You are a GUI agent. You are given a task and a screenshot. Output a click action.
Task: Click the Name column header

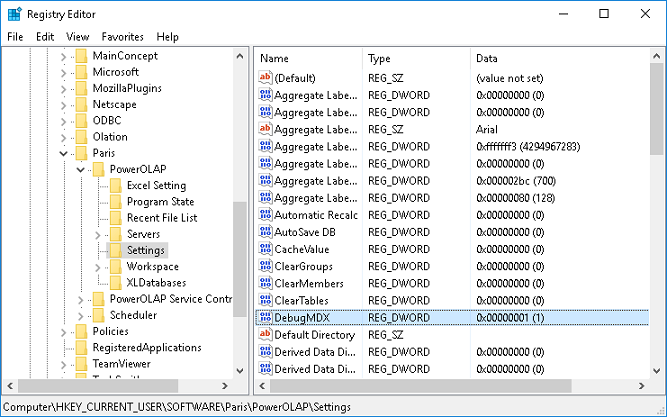[x=309, y=58]
